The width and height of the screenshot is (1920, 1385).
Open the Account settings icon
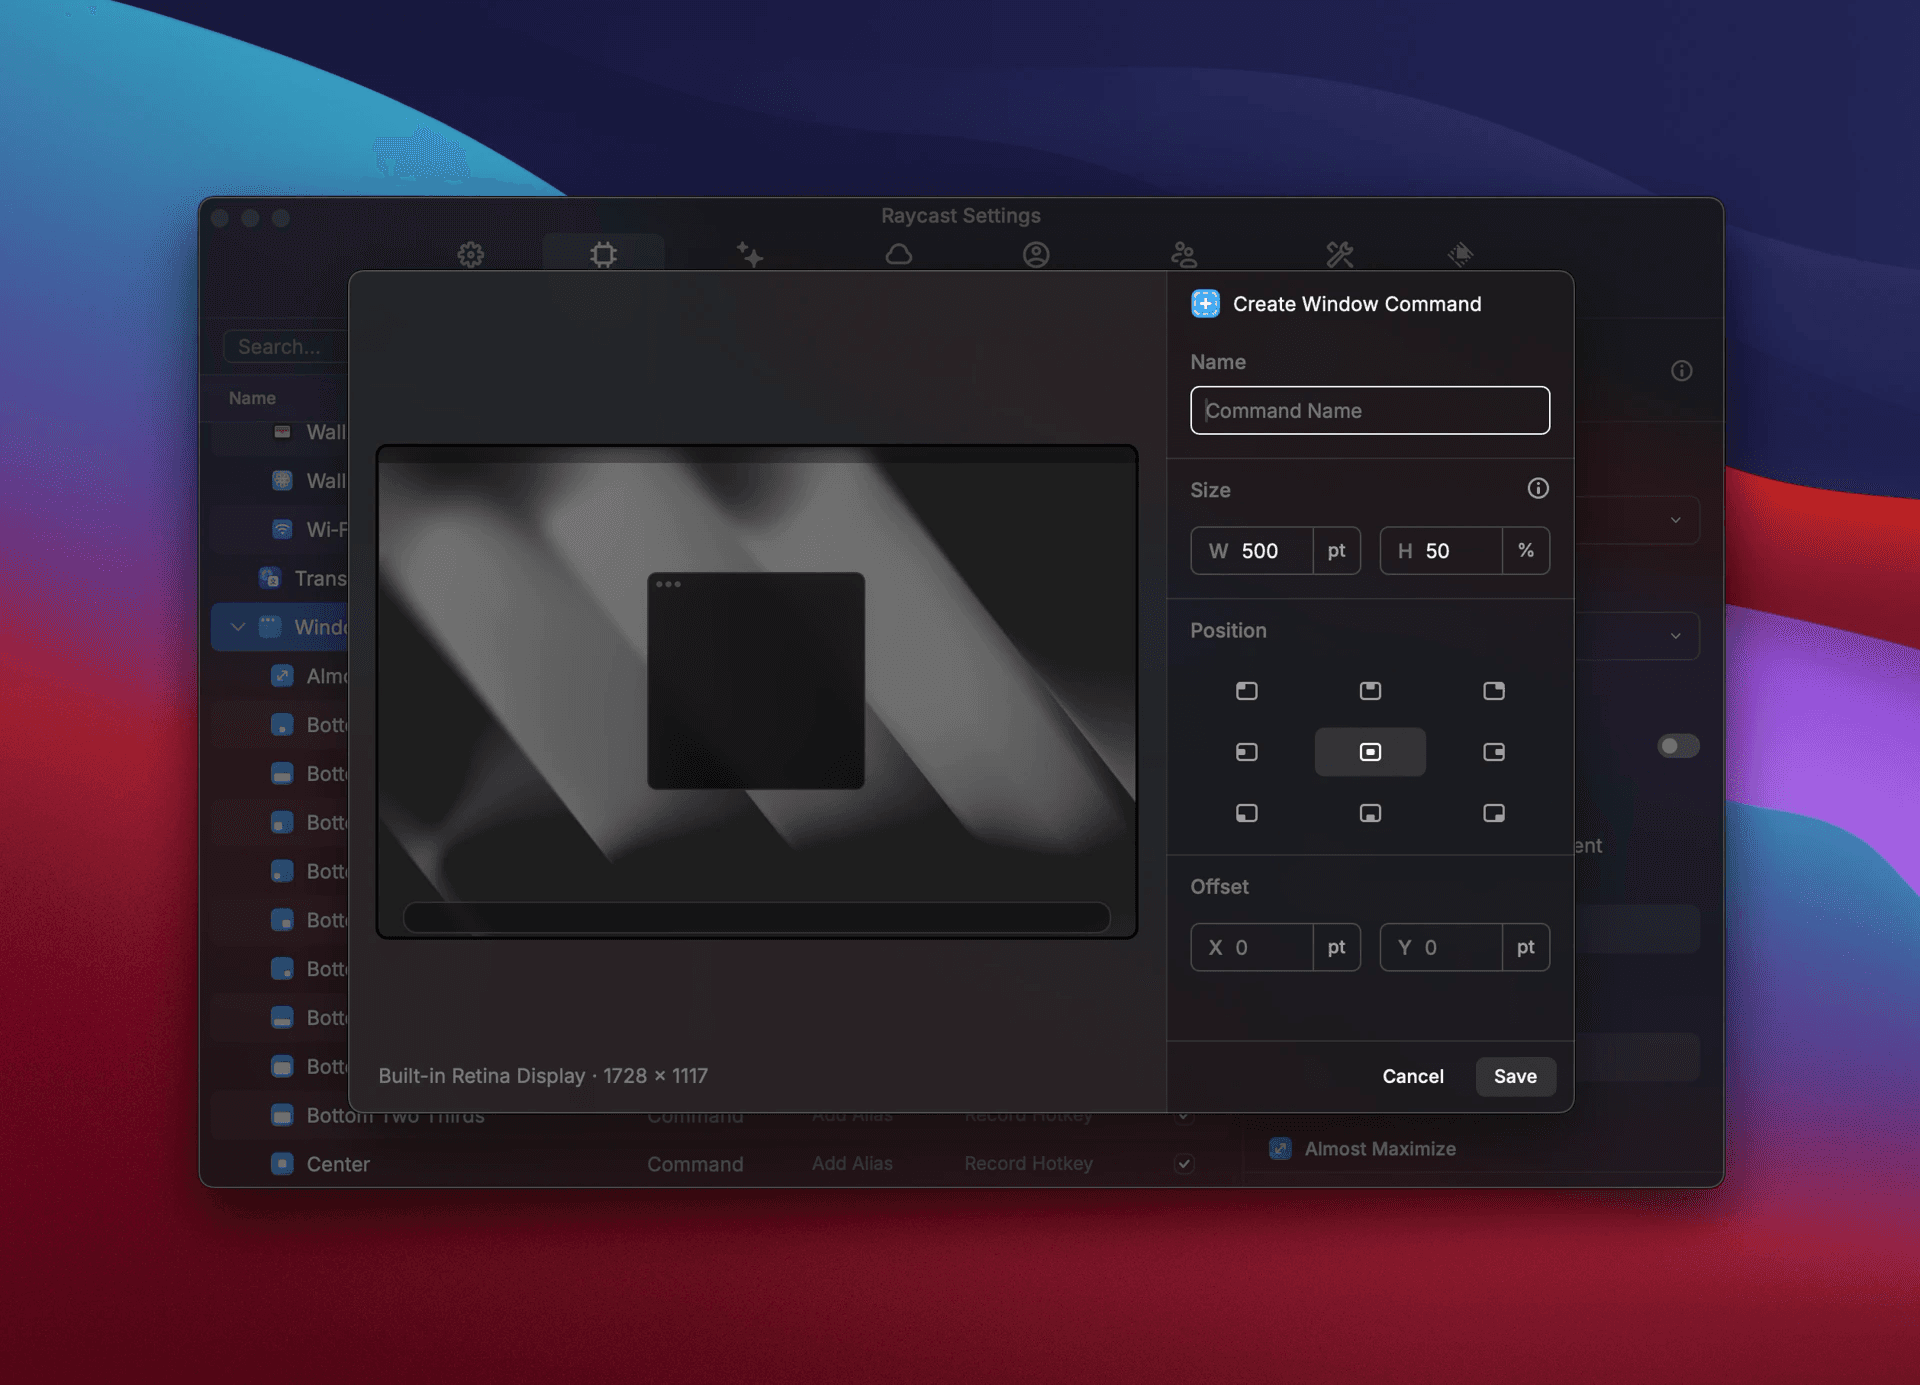1037,255
